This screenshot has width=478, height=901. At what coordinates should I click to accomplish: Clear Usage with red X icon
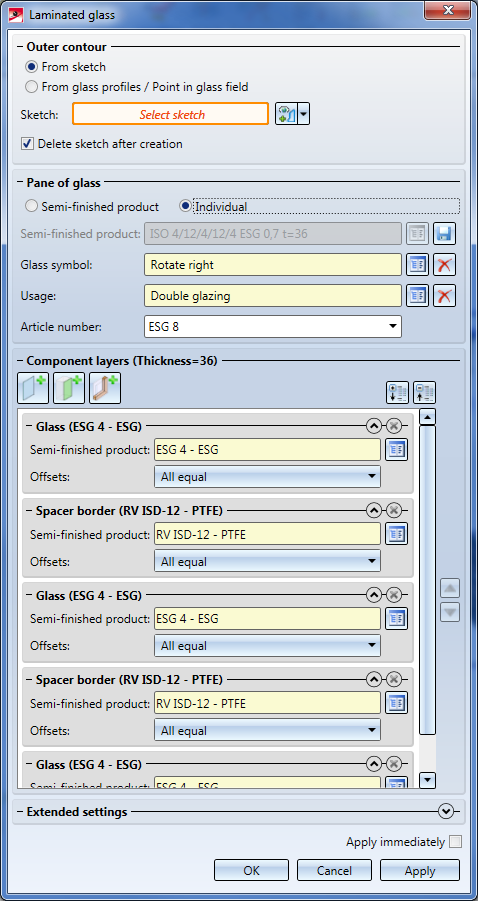click(444, 296)
